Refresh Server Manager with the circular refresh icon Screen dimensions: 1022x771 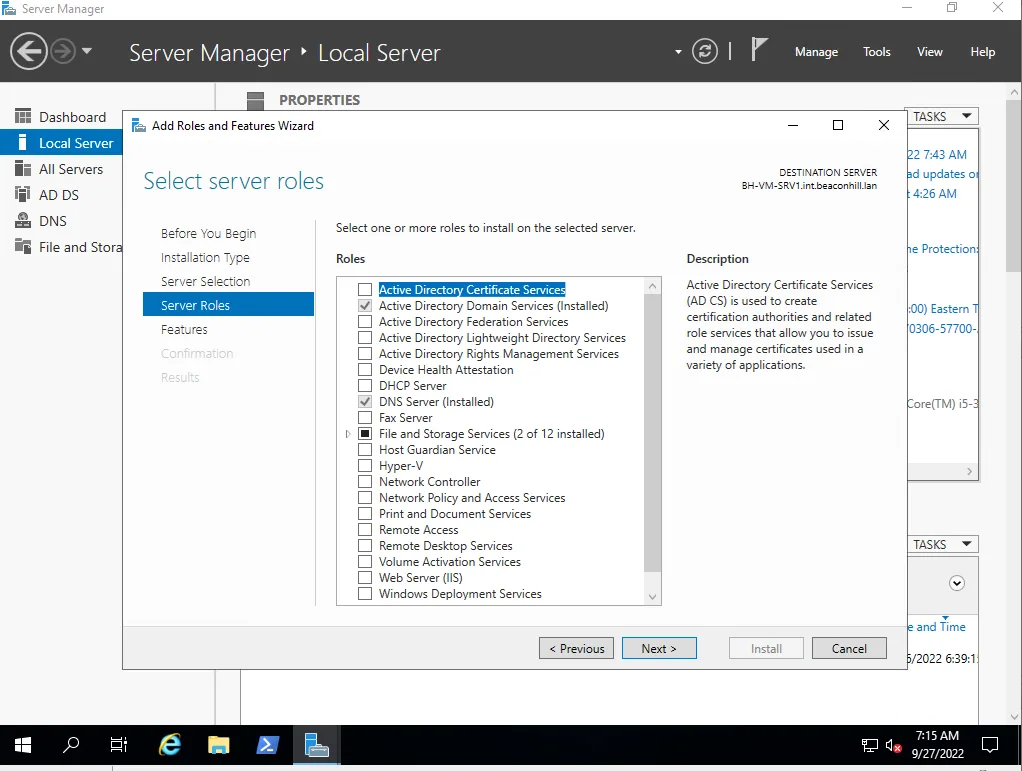(x=705, y=51)
